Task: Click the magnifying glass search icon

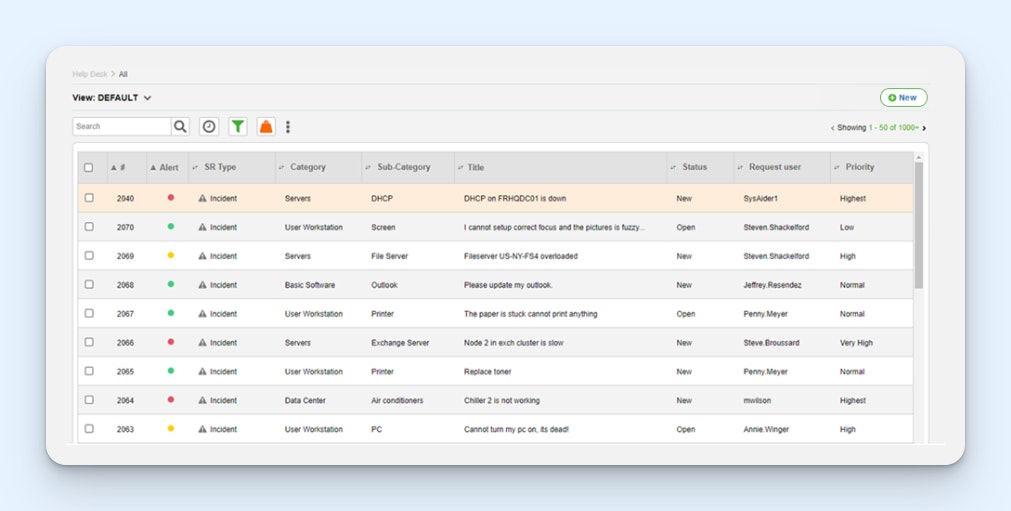Action: 180,127
